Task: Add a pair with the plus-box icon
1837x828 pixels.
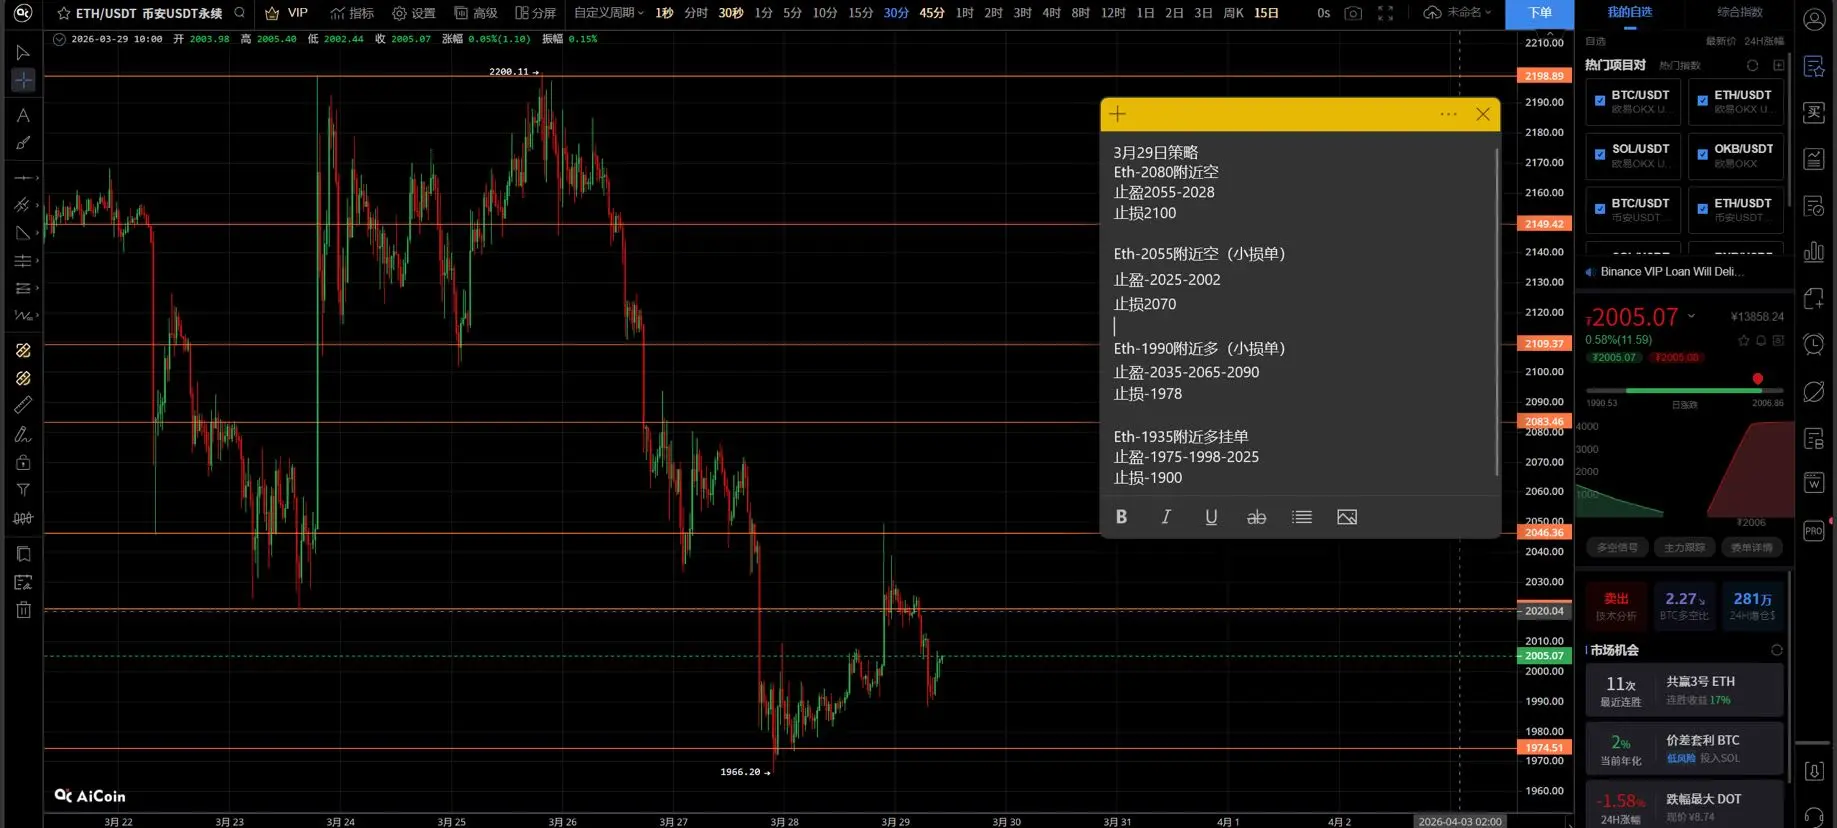Action: 1778,66
